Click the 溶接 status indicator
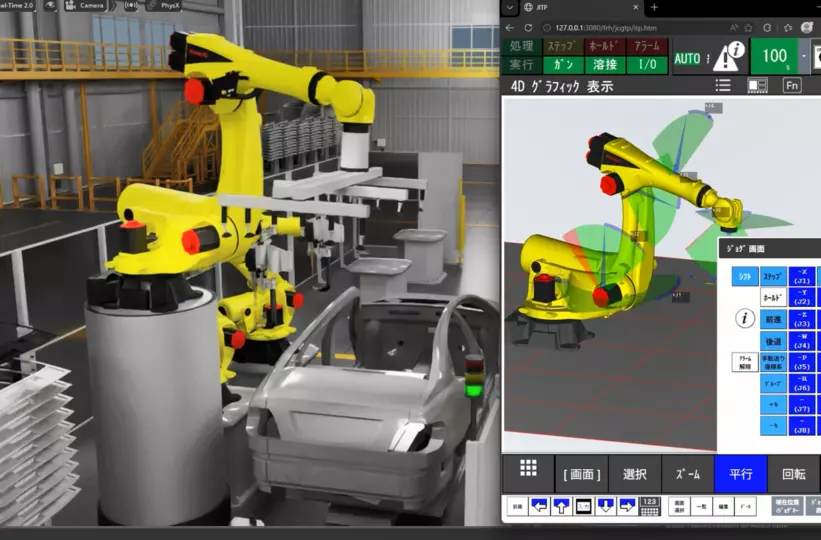Screen dimensions: 821x540 pyautogui.click(x=604, y=64)
